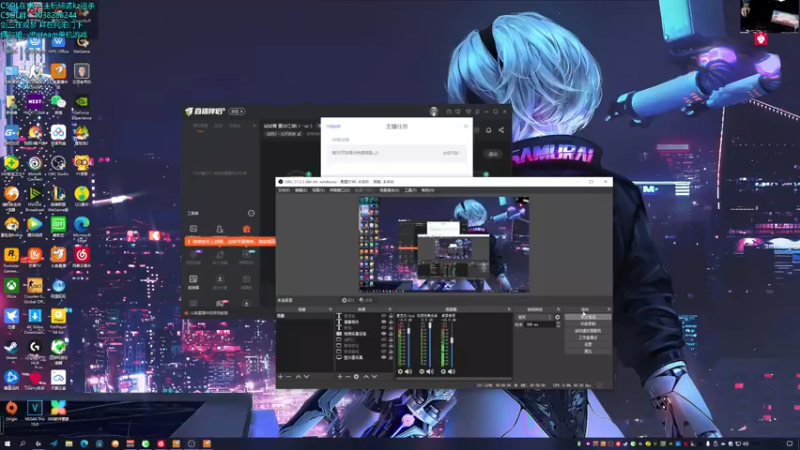
Task: Open mixer settings gear for 桌面音频 channel
Action: [443, 371]
